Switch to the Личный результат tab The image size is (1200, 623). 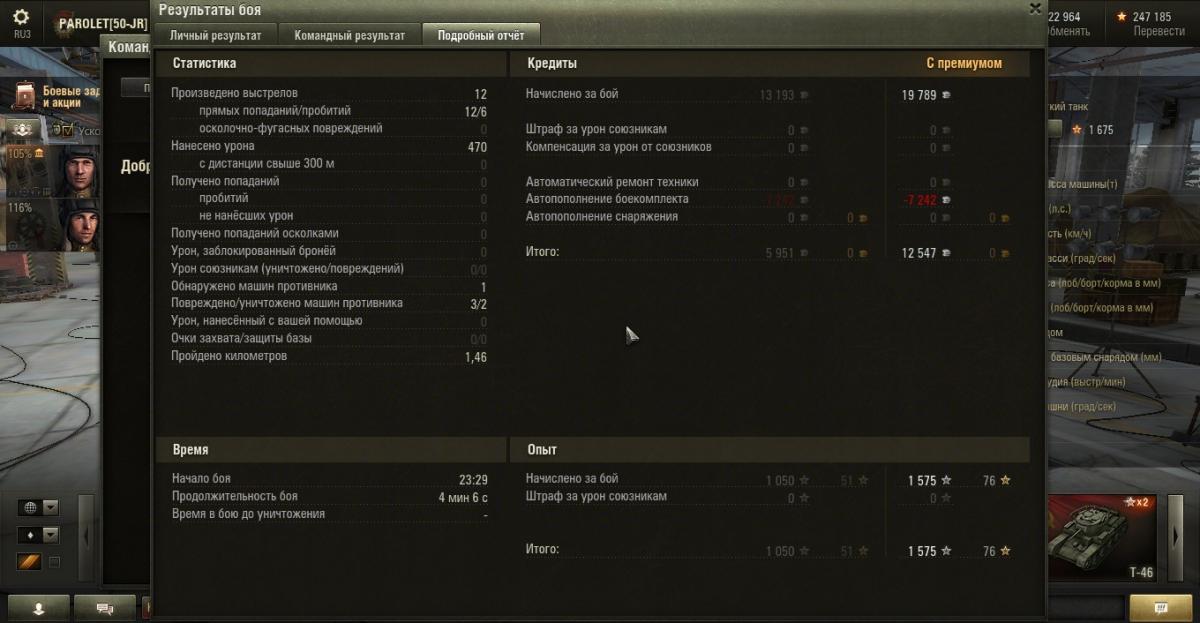click(x=216, y=35)
